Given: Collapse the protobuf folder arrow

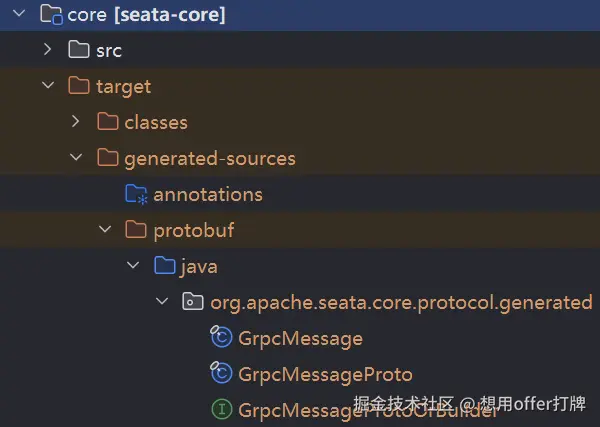Looking at the screenshot, I should [x=105, y=230].
